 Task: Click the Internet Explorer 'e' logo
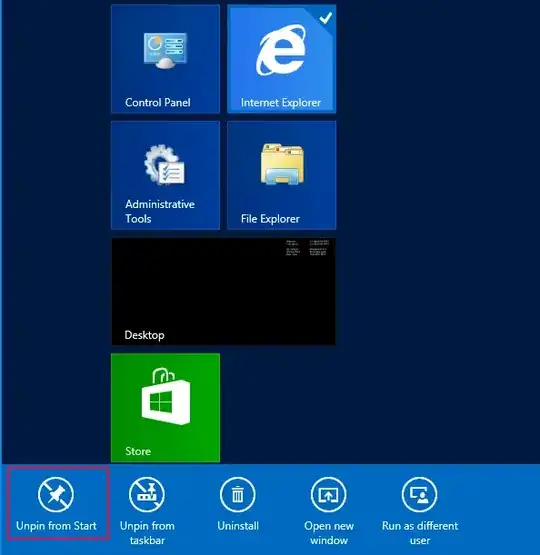point(281,50)
